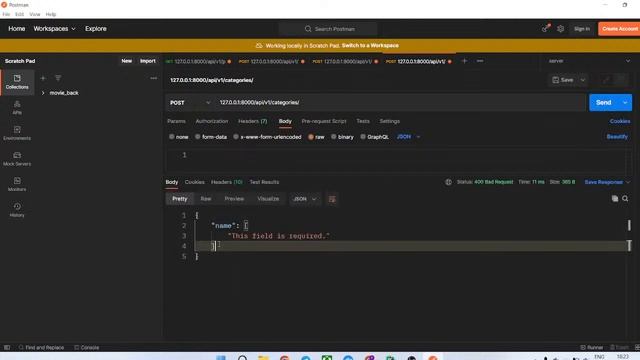Open the POST method dropdown
The image size is (640, 360).
pos(190,103)
